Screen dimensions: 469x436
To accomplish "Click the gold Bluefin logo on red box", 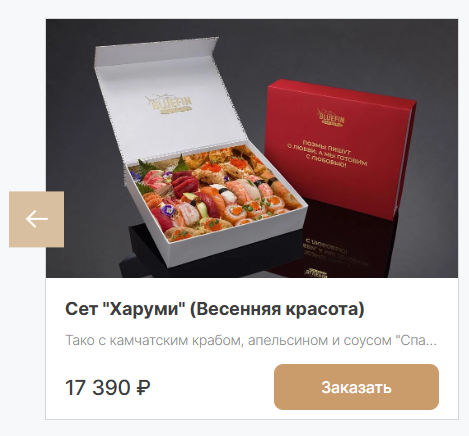I will tap(331, 118).
